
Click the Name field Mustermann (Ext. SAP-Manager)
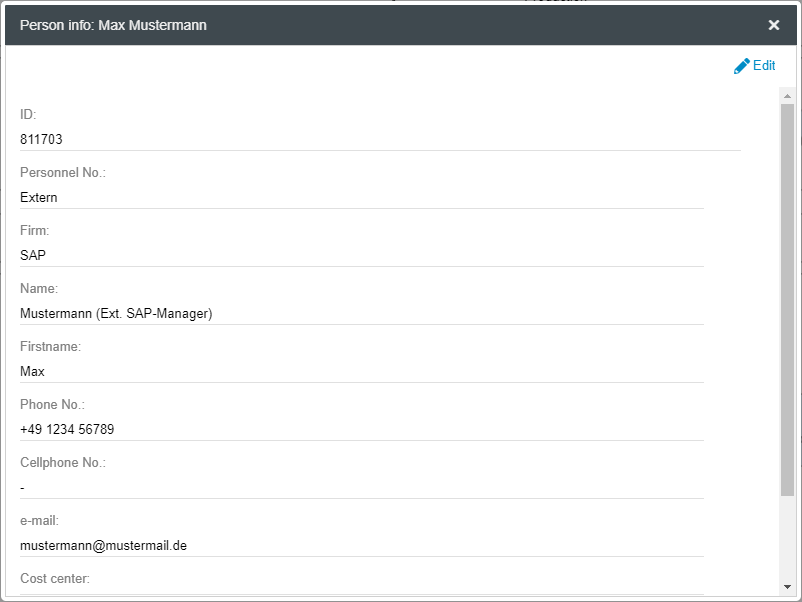116,314
